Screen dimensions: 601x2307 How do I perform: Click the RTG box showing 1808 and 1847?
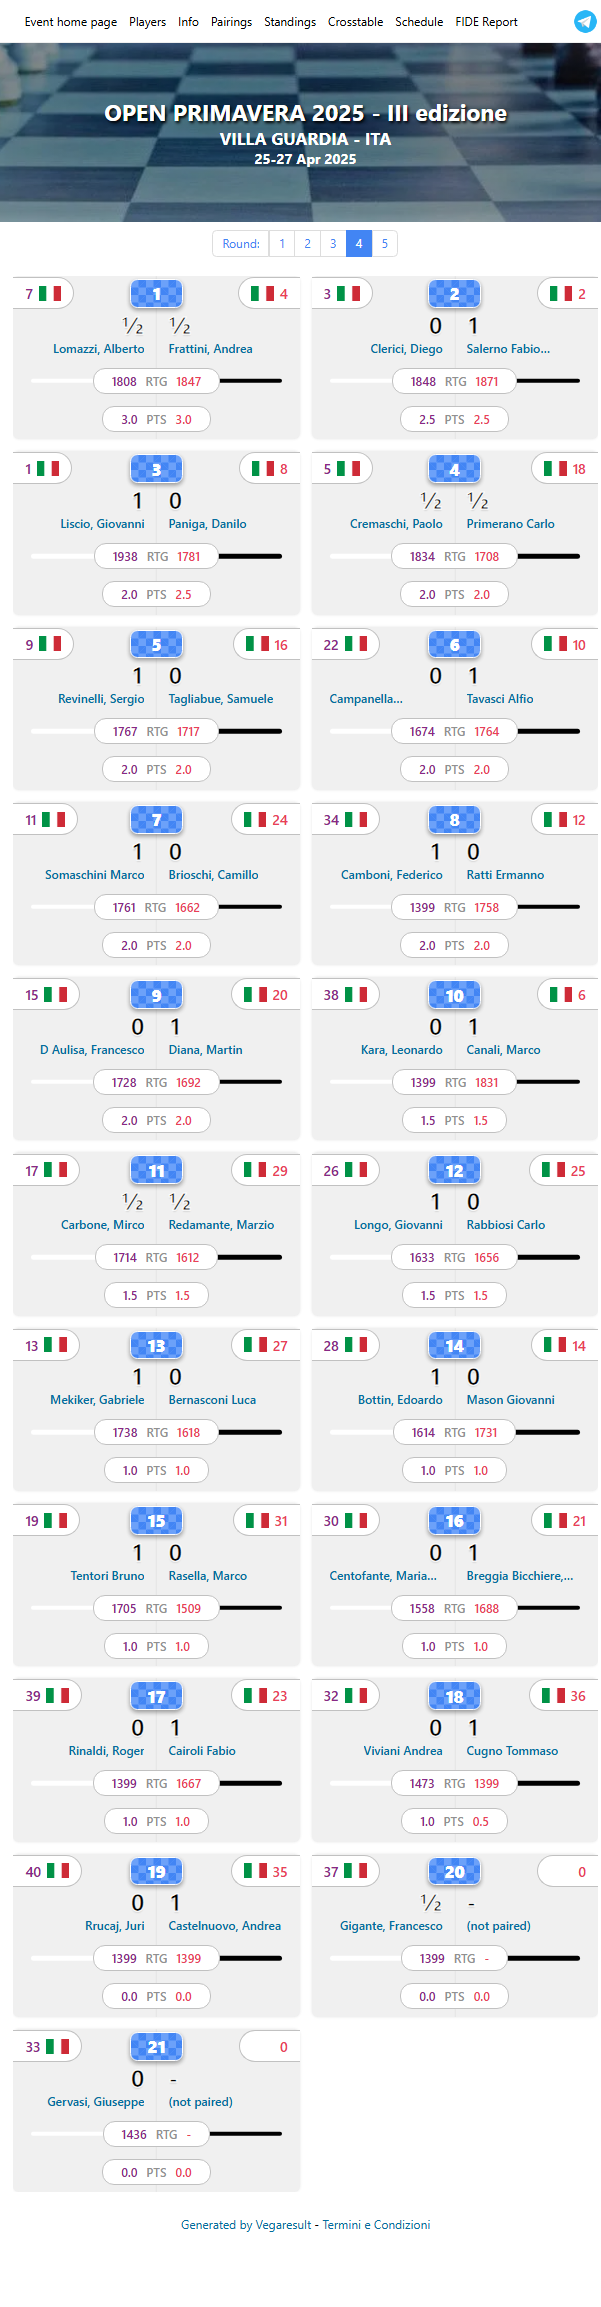click(156, 381)
